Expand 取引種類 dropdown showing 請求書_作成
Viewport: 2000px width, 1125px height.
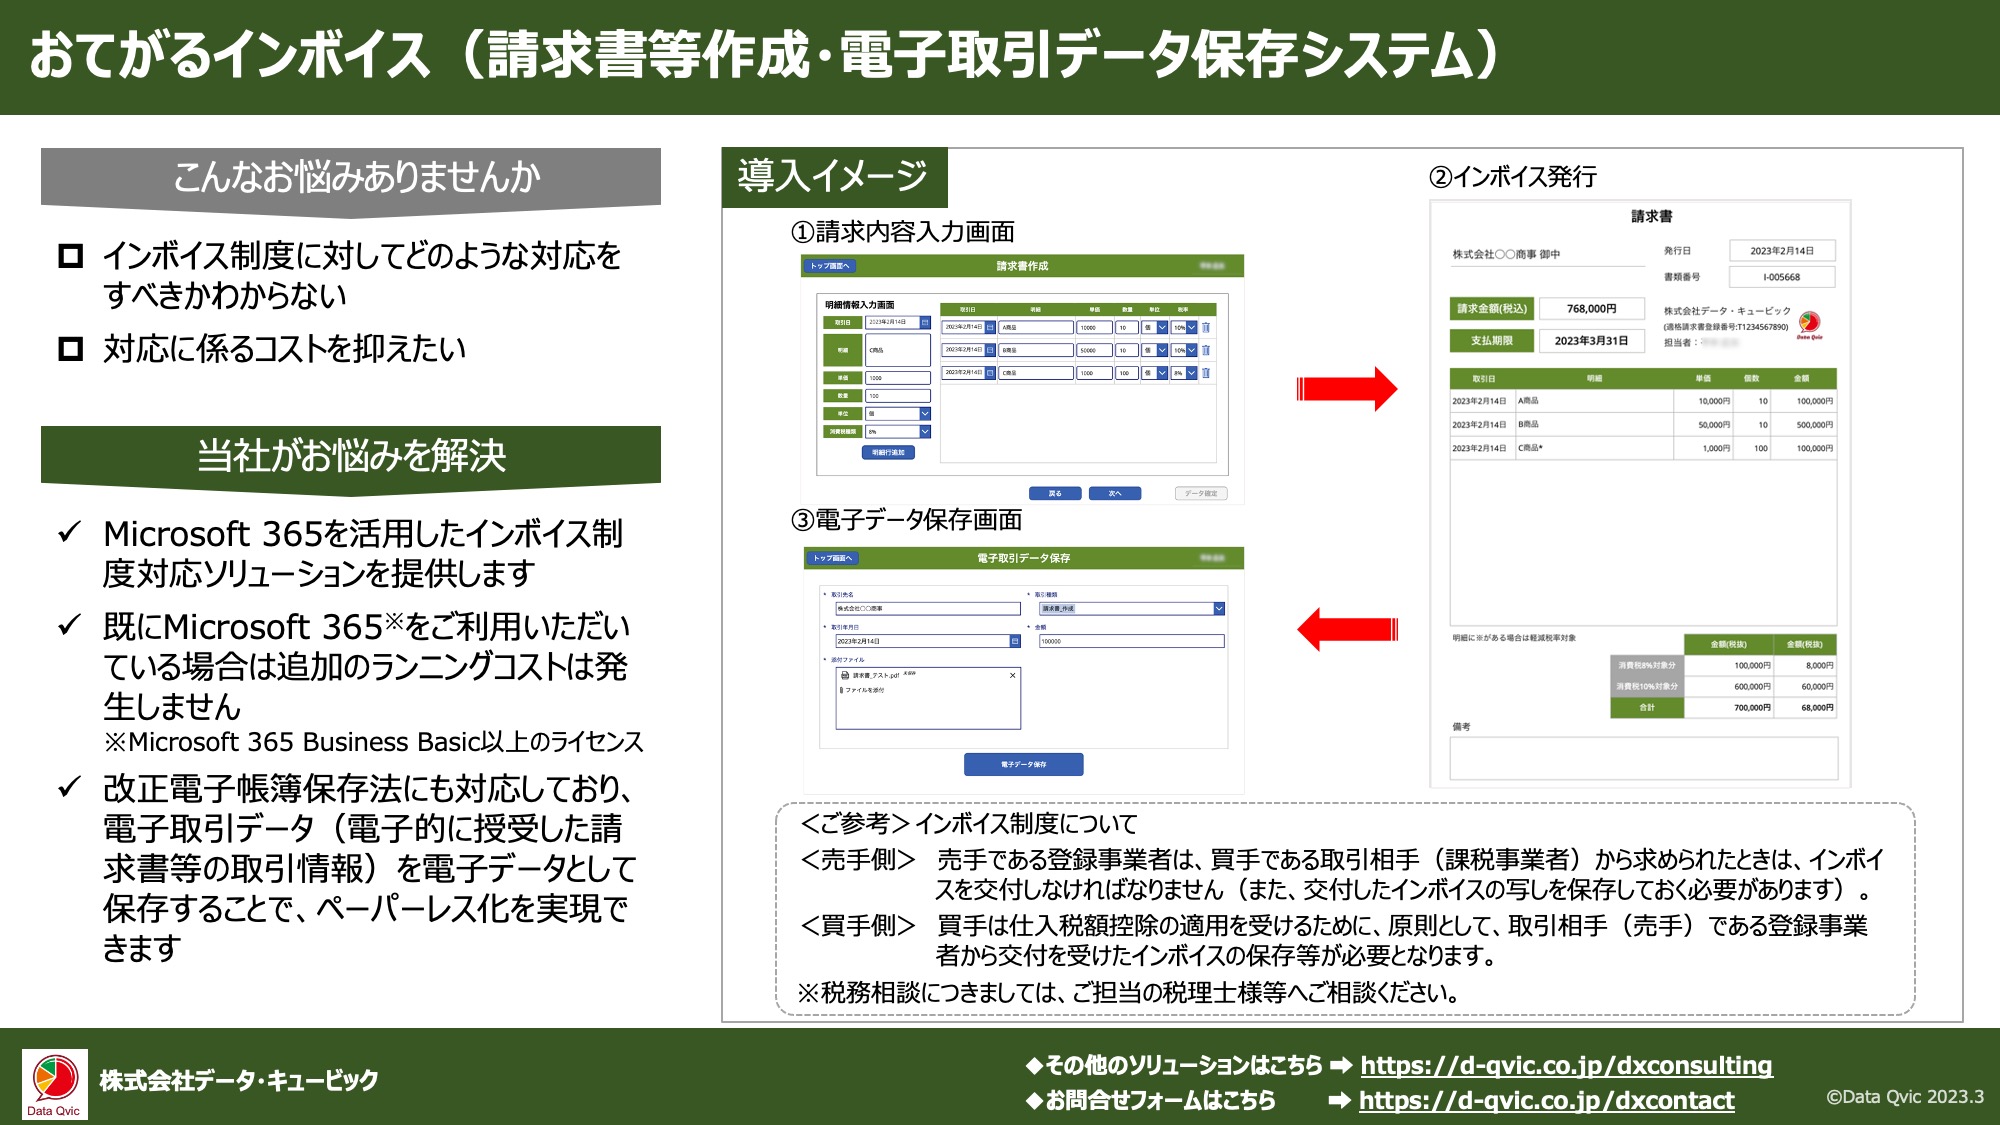coord(1219,608)
